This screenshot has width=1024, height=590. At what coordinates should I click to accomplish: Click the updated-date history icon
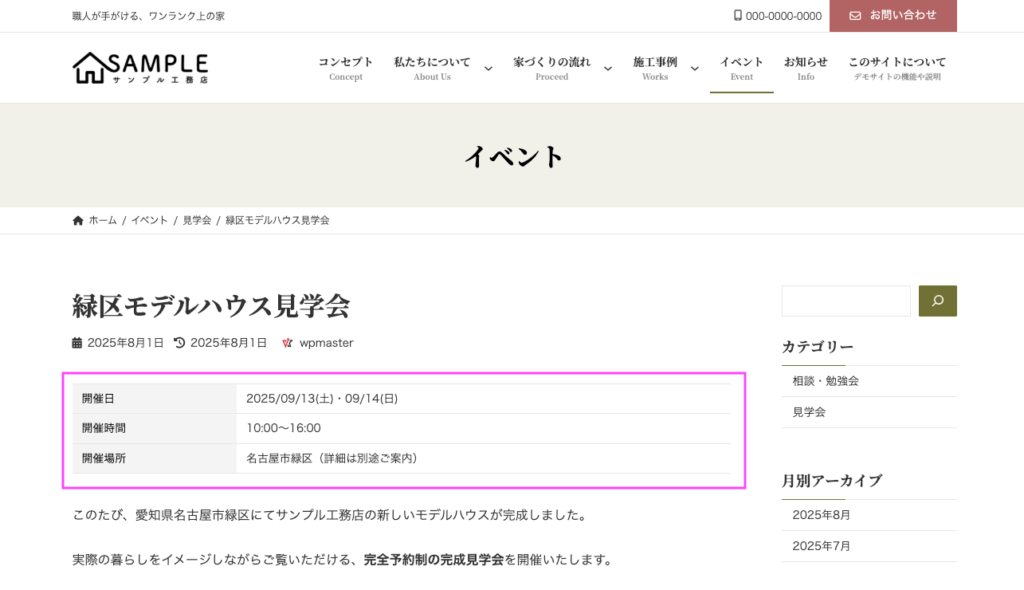pos(180,343)
